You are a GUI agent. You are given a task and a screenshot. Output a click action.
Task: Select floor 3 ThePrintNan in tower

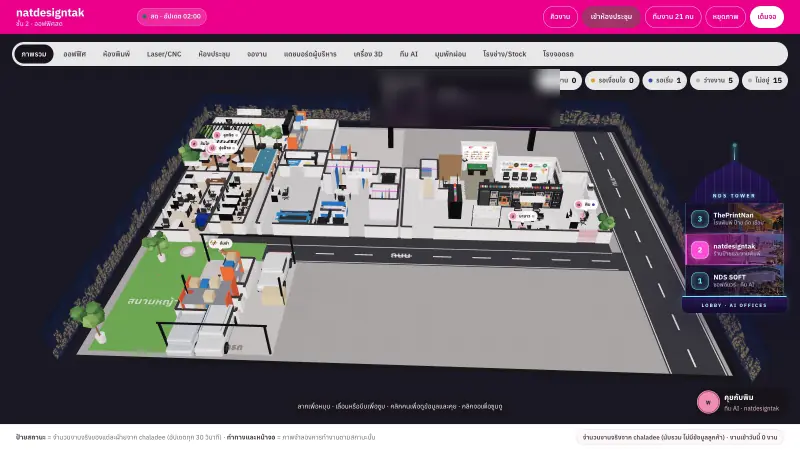(734, 219)
